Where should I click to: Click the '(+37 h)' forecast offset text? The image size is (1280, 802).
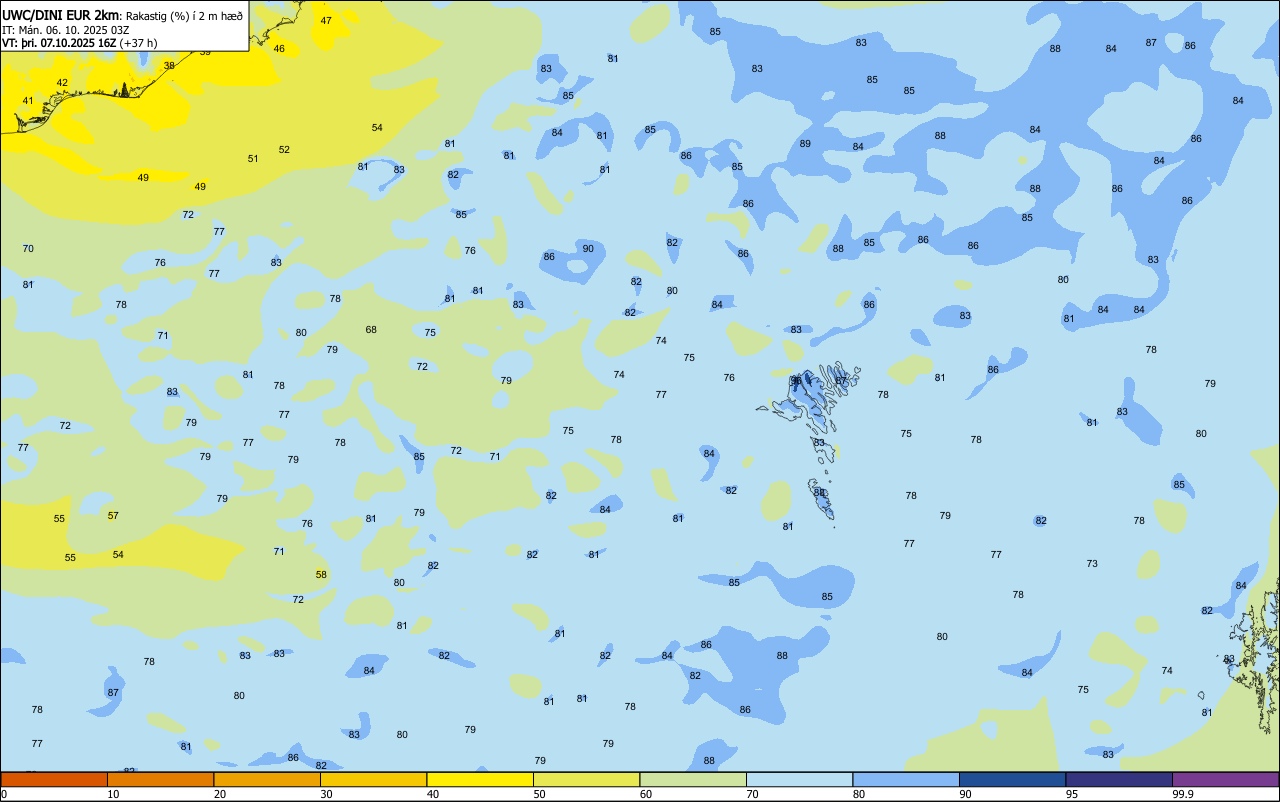[x=139, y=43]
